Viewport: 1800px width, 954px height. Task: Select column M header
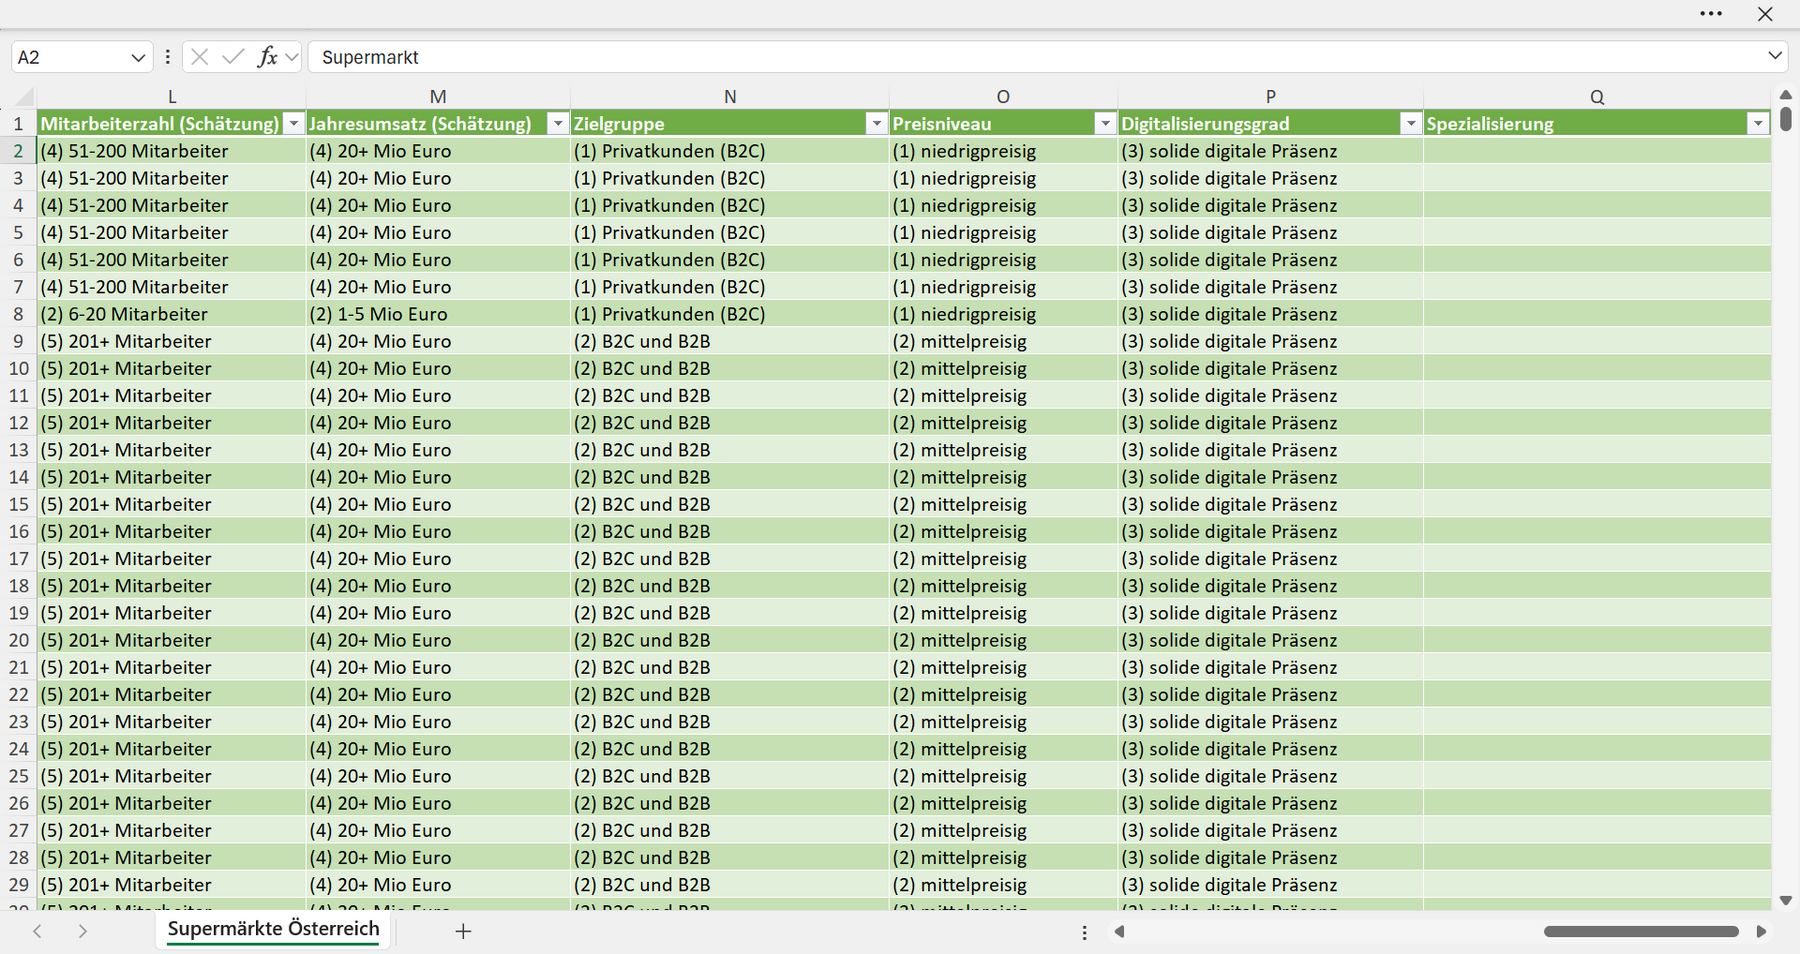438,97
